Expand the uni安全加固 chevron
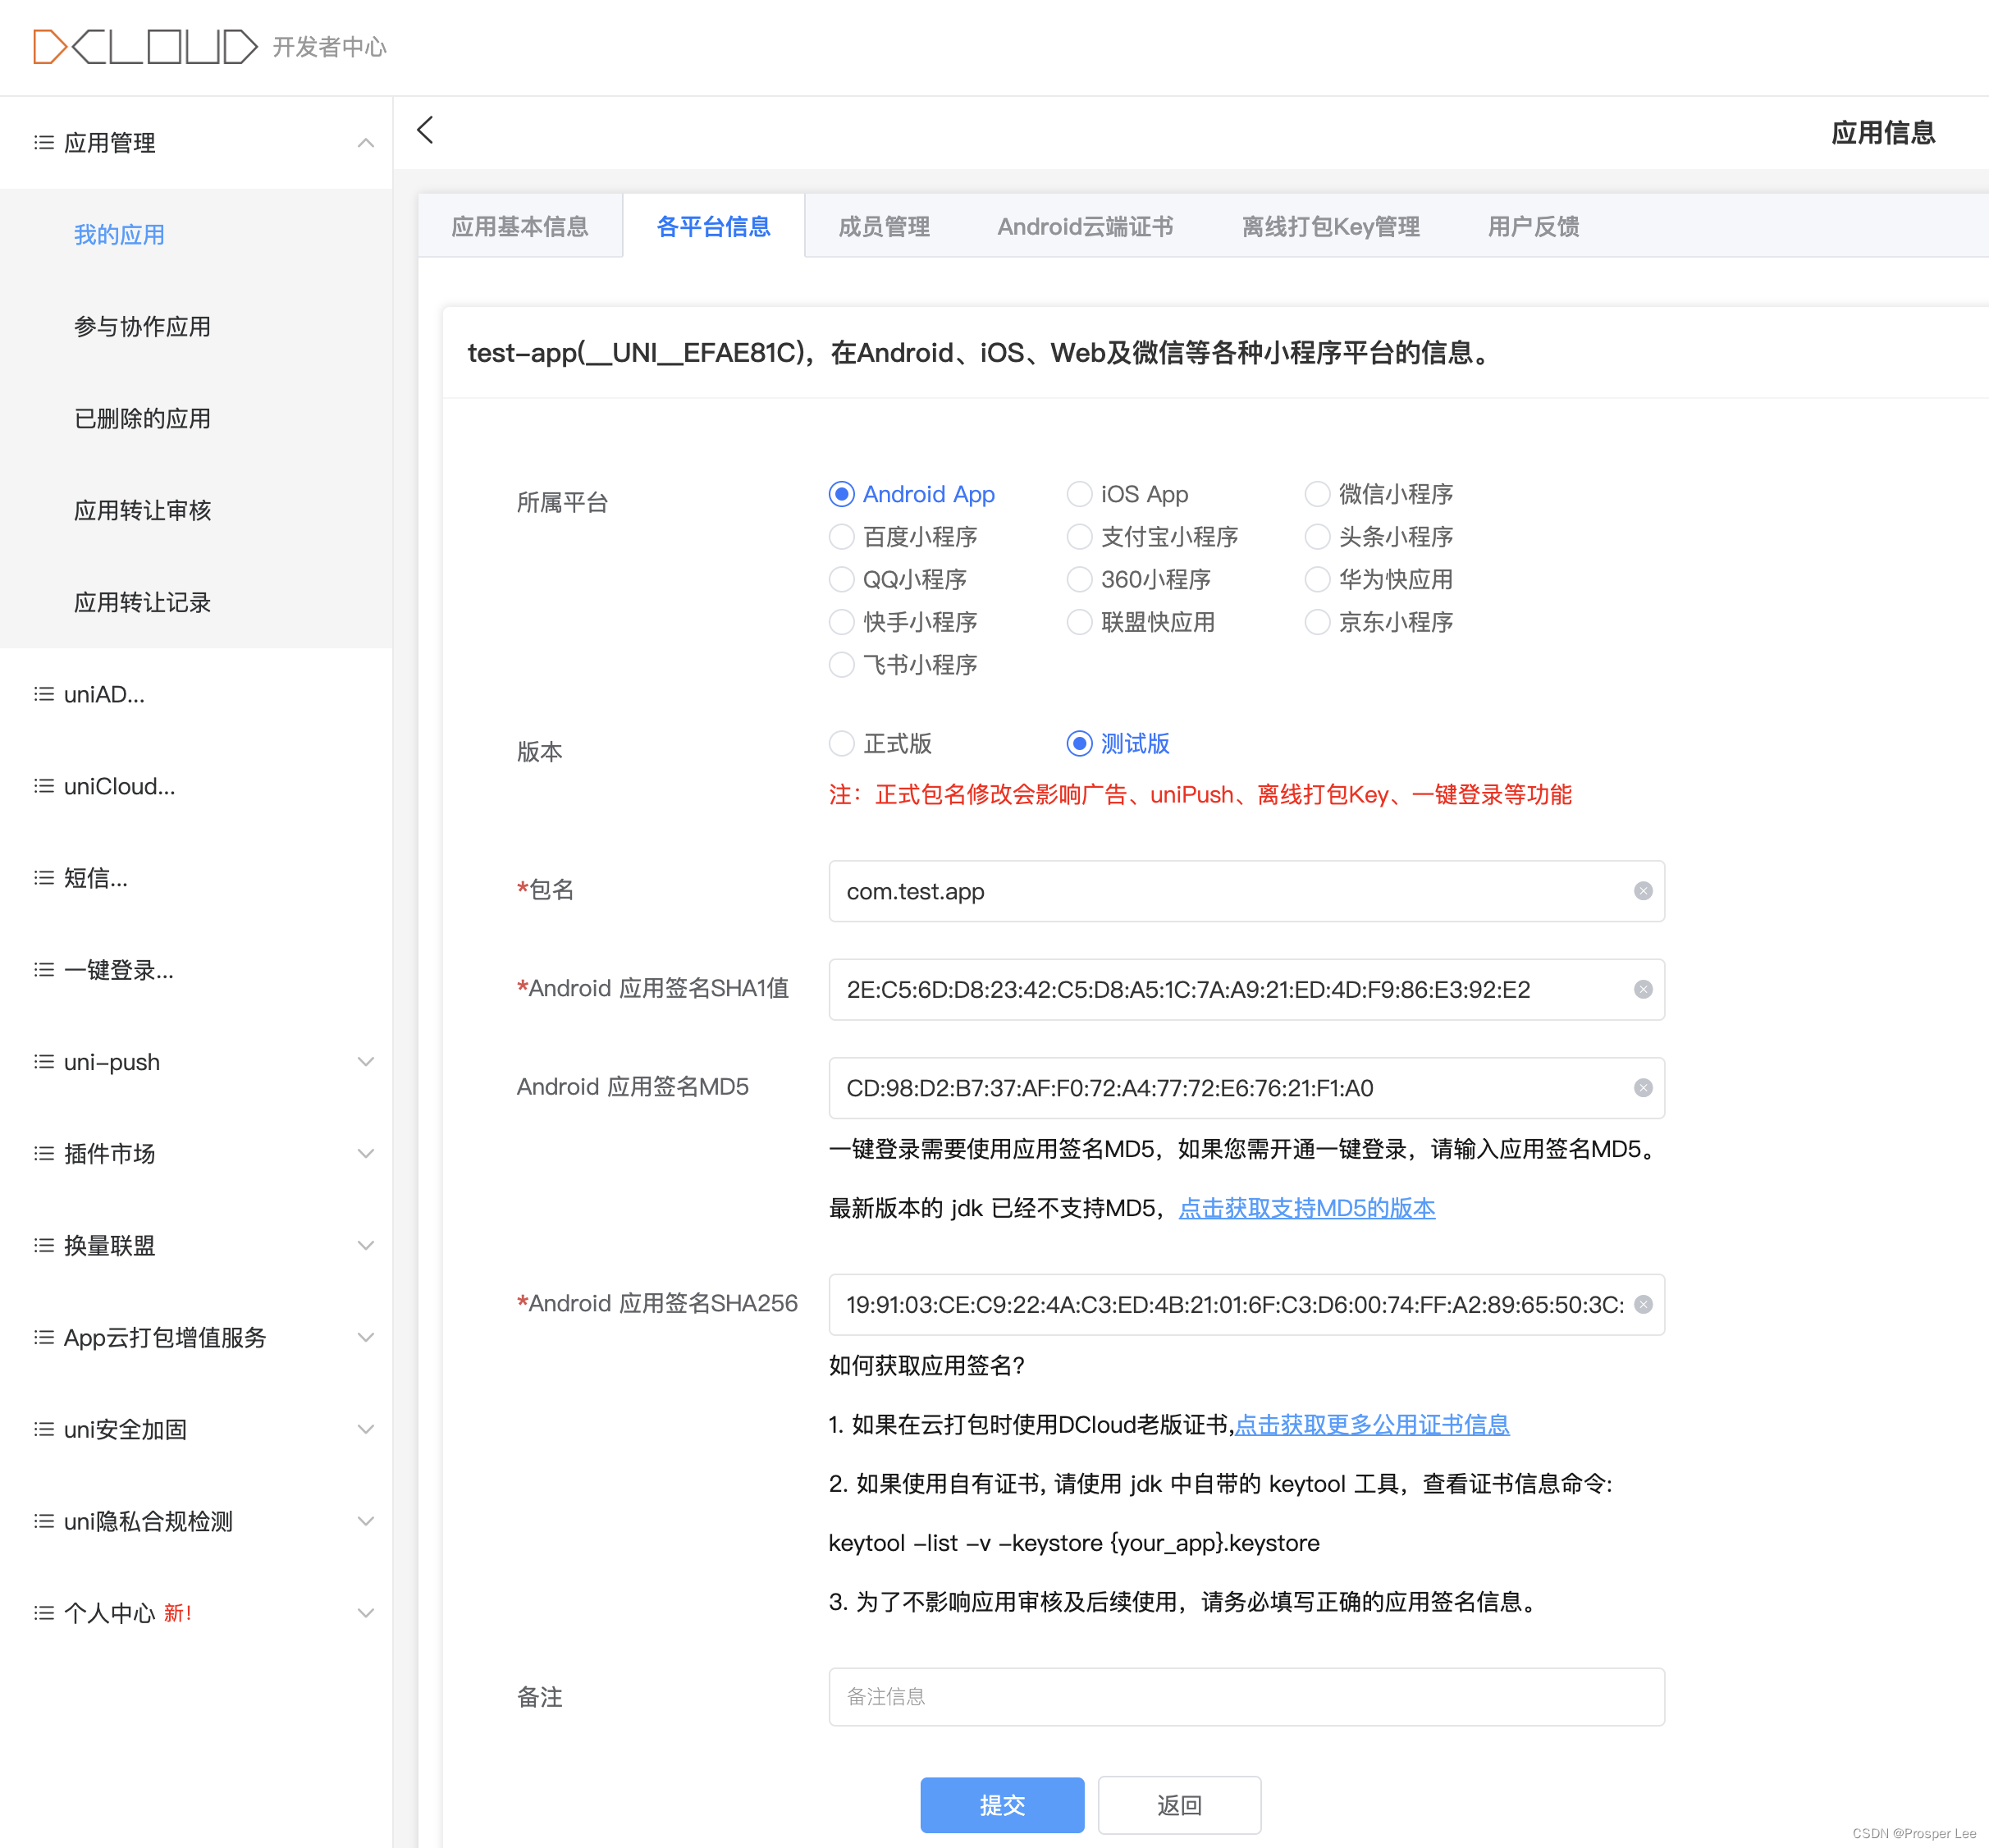Image resolution: width=1989 pixels, height=1848 pixels. coord(366,1430)
